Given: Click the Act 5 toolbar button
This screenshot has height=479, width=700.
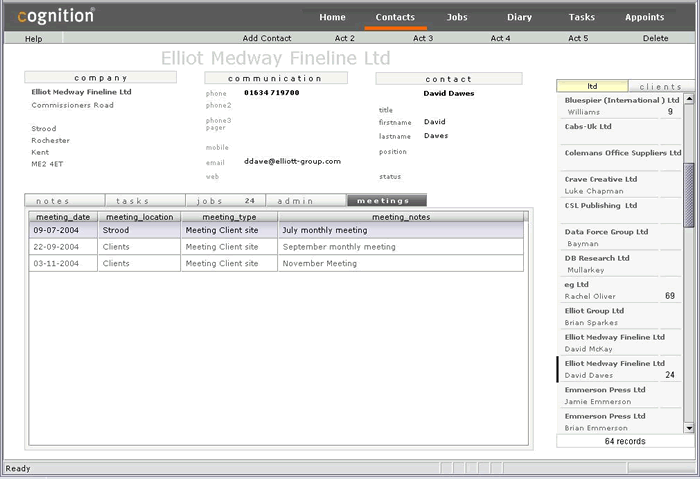Looking at the screenshot, I should (578, 38).
